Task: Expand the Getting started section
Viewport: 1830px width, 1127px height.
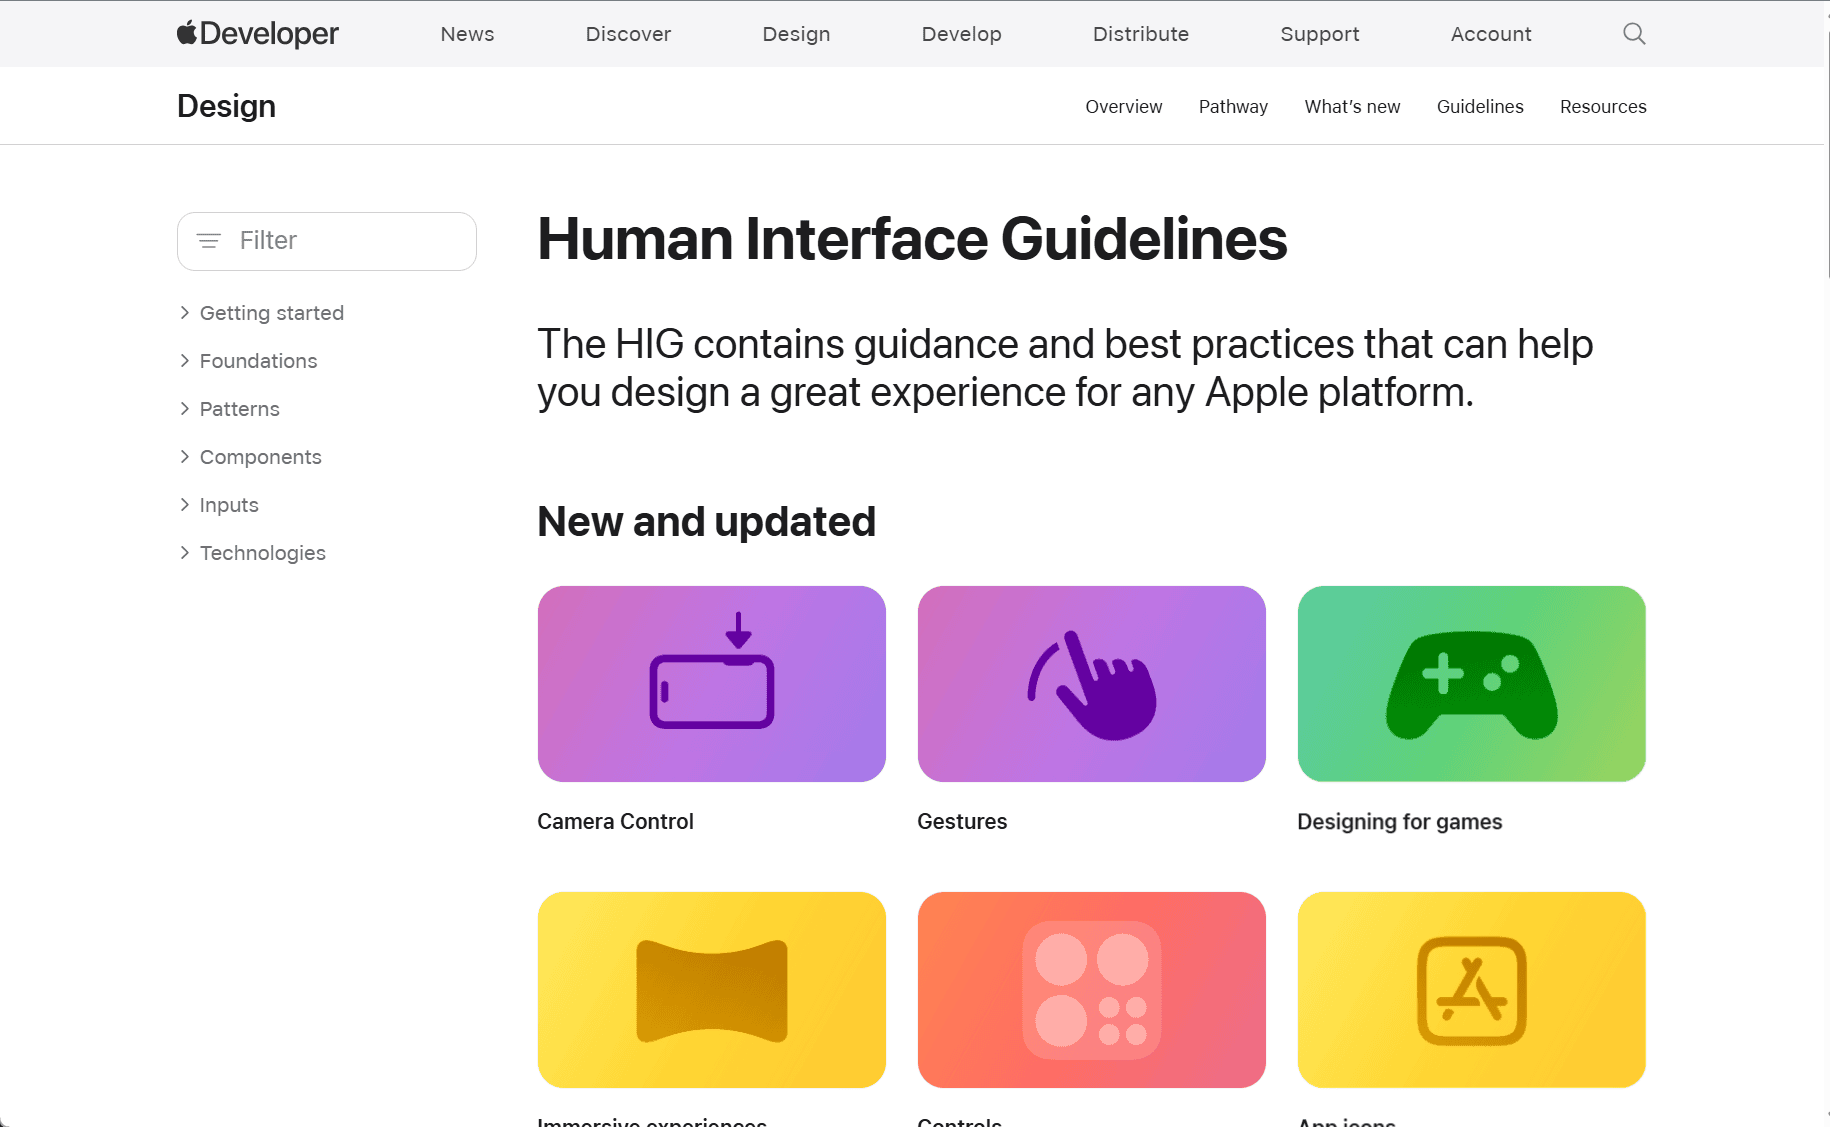Action: coord(185,313)
